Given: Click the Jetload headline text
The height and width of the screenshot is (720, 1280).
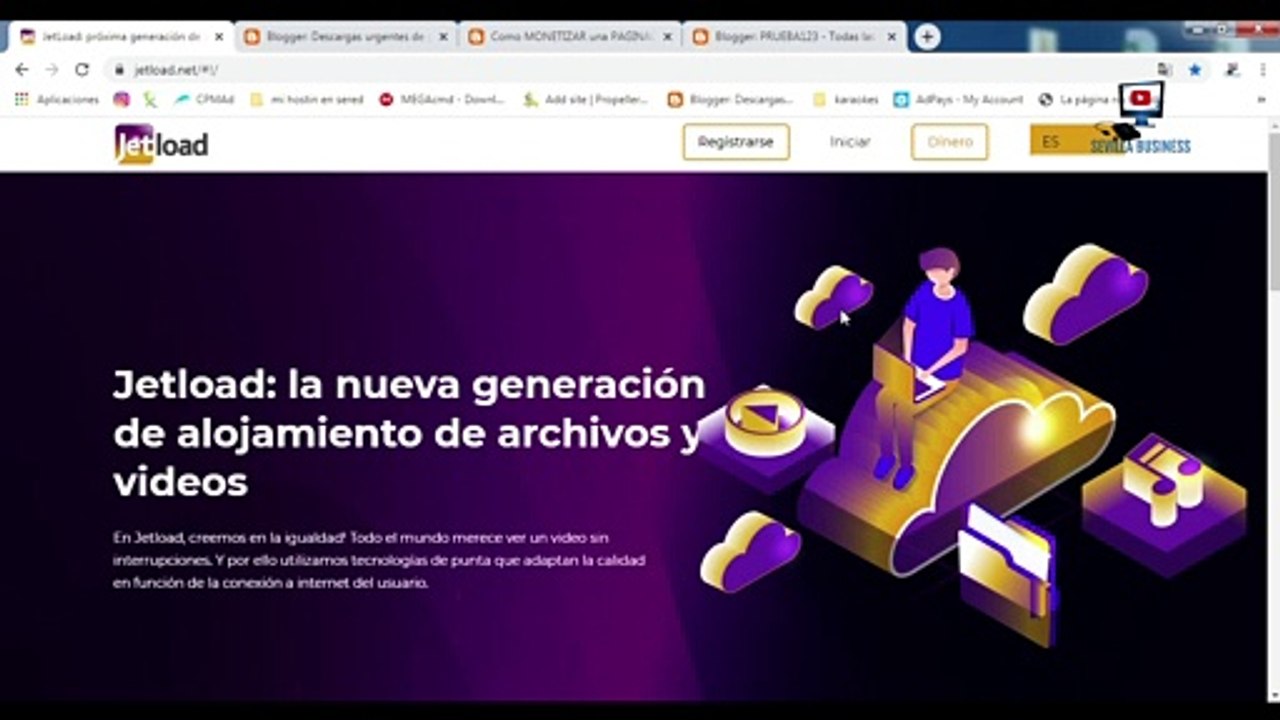Looking at the screenshot, I should pyautogui.click(x=410, y=433).
